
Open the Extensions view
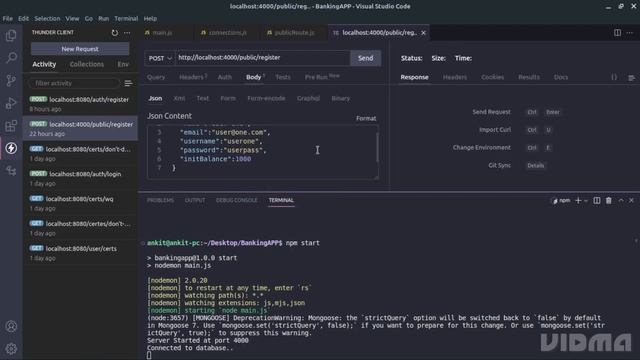(11, 125)
